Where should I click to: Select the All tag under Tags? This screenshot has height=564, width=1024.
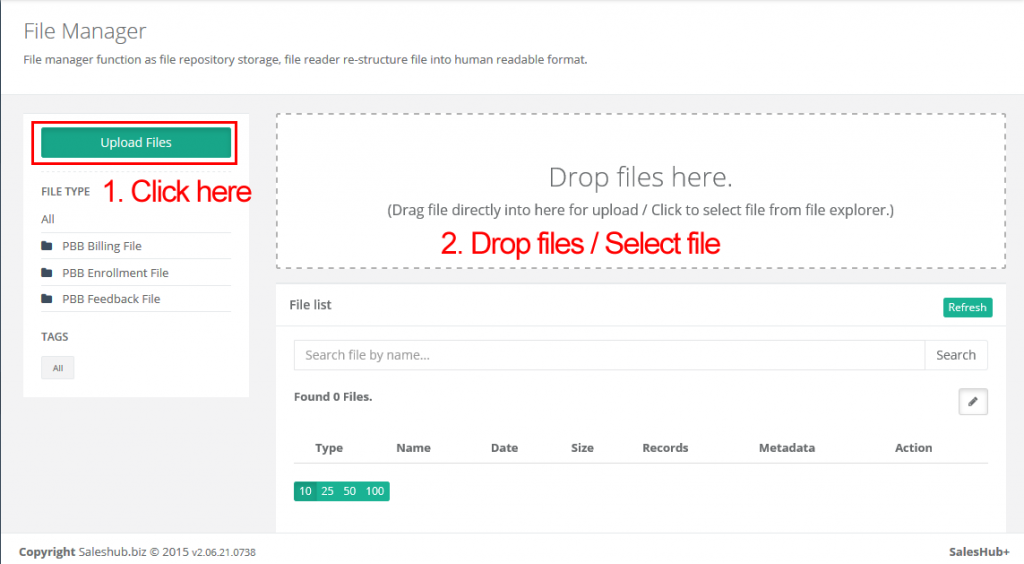58,368
